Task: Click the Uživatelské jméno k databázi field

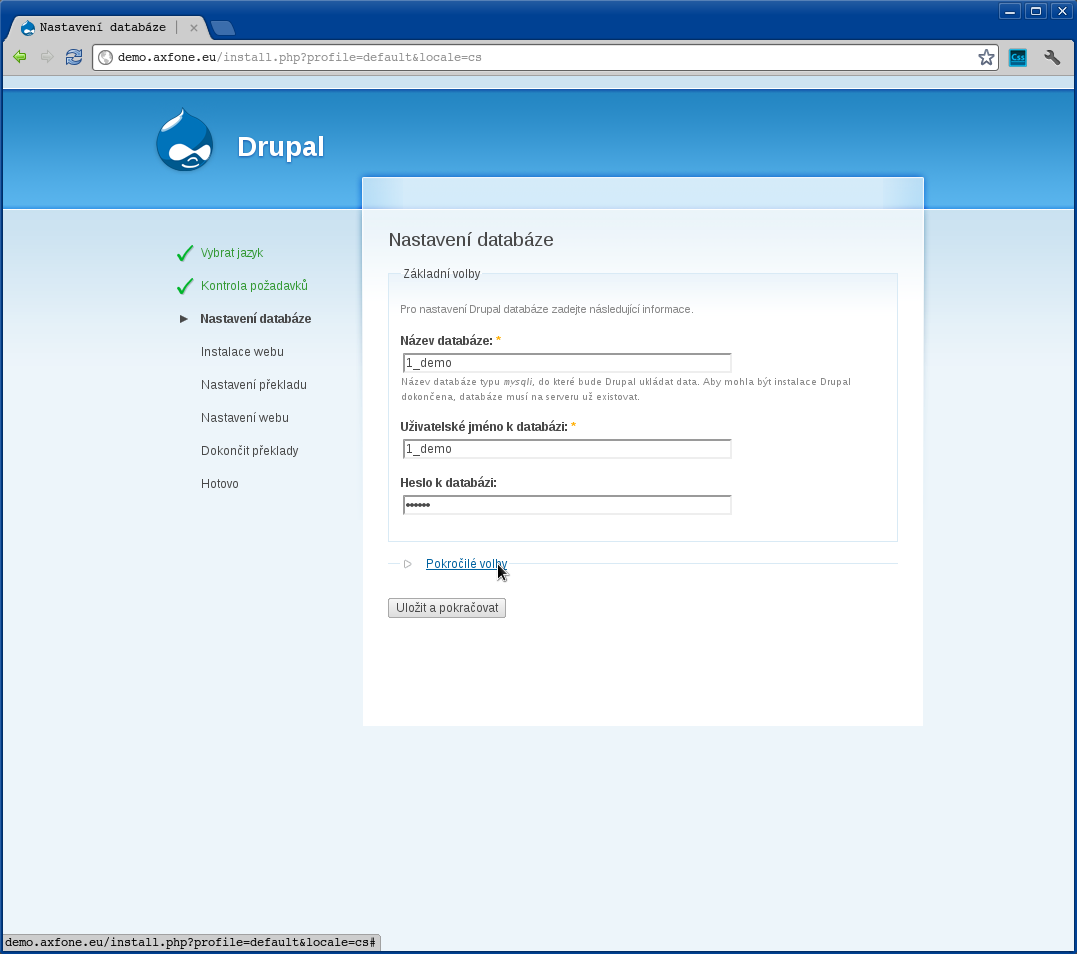Action: (567, 449)
